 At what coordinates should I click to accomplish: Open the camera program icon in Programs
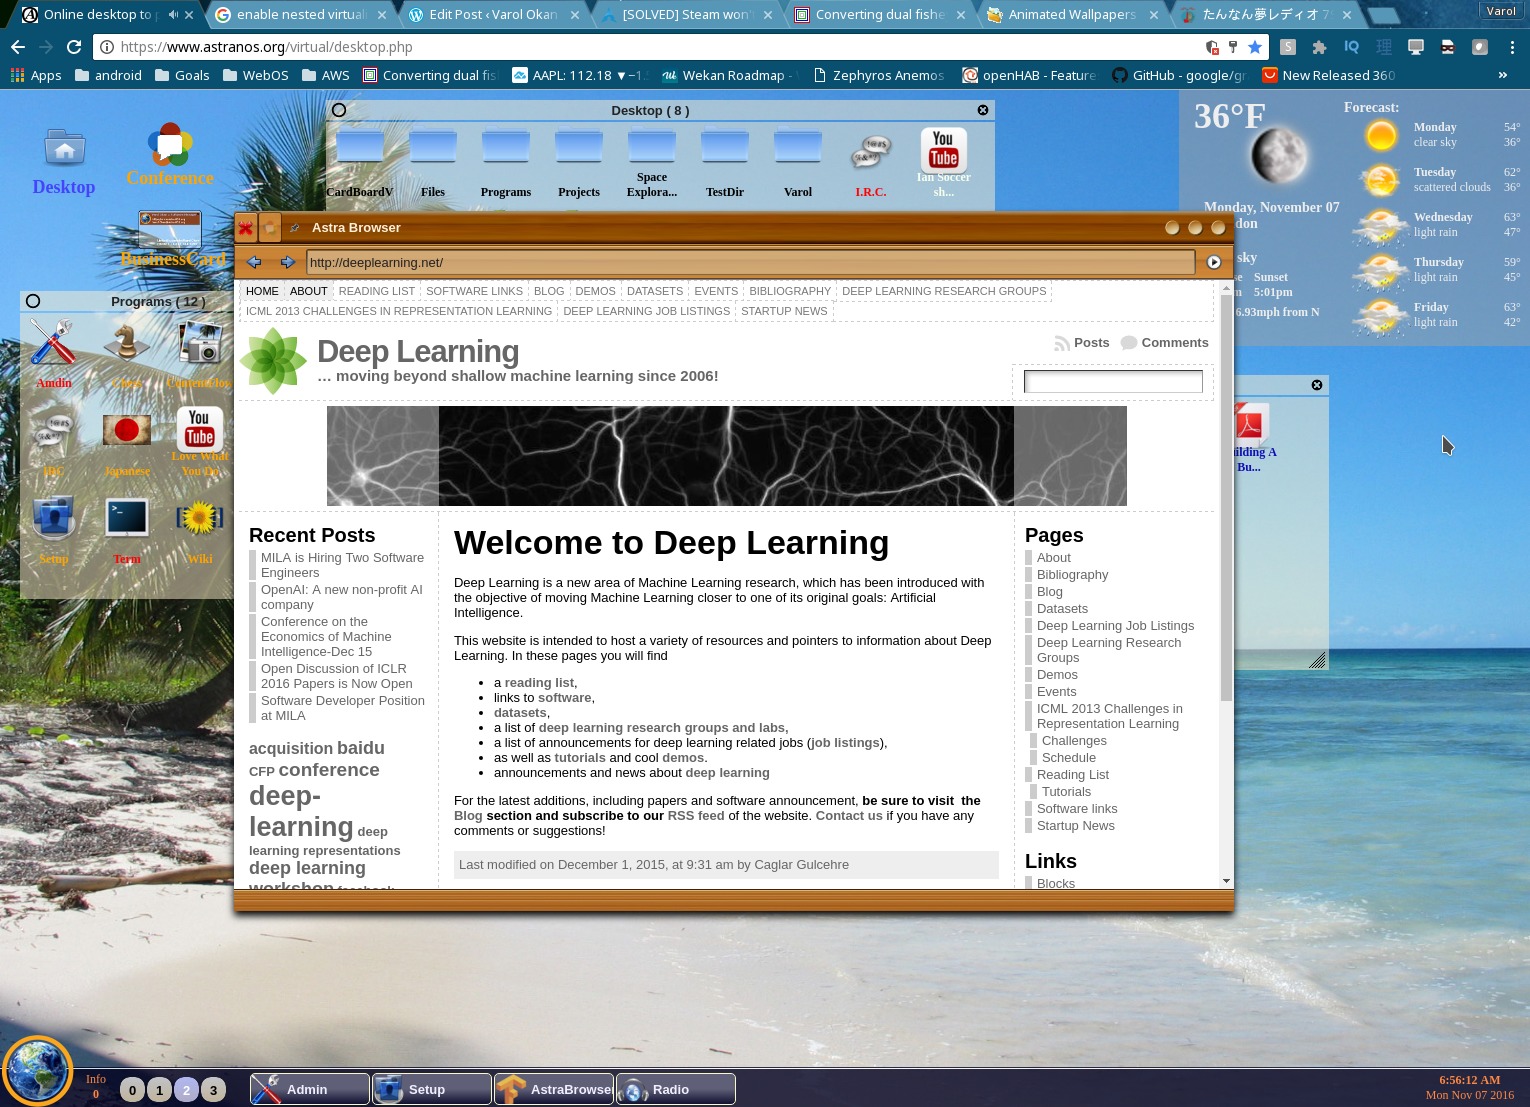point(200,343)
